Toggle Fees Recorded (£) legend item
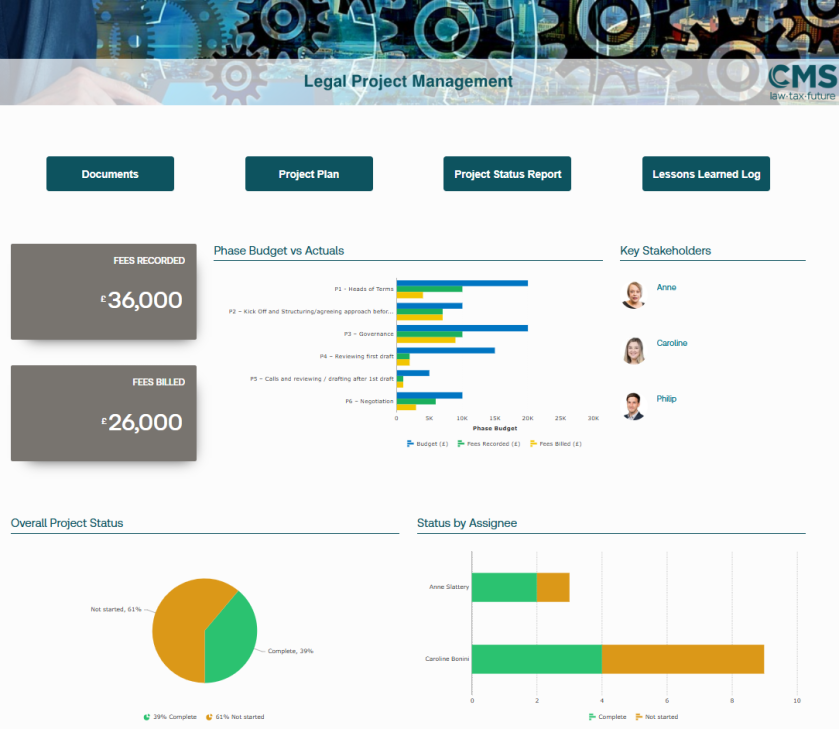This screenshot has height=729, width=839. tap(488, 443)
